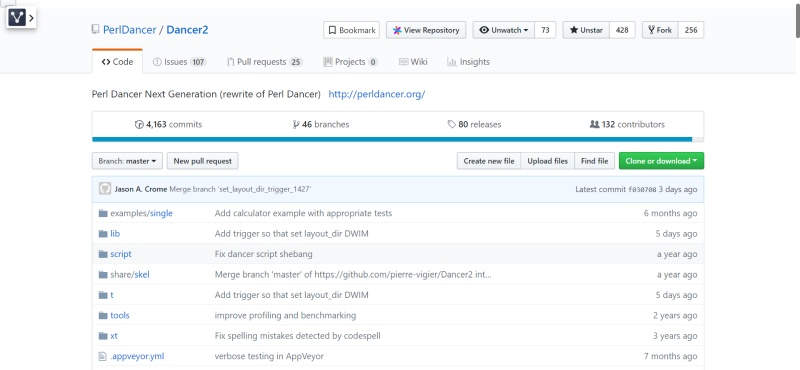Click the file icon for .appveyor.yml
This screenshot has width=800, height=370.
click(103, 356)
